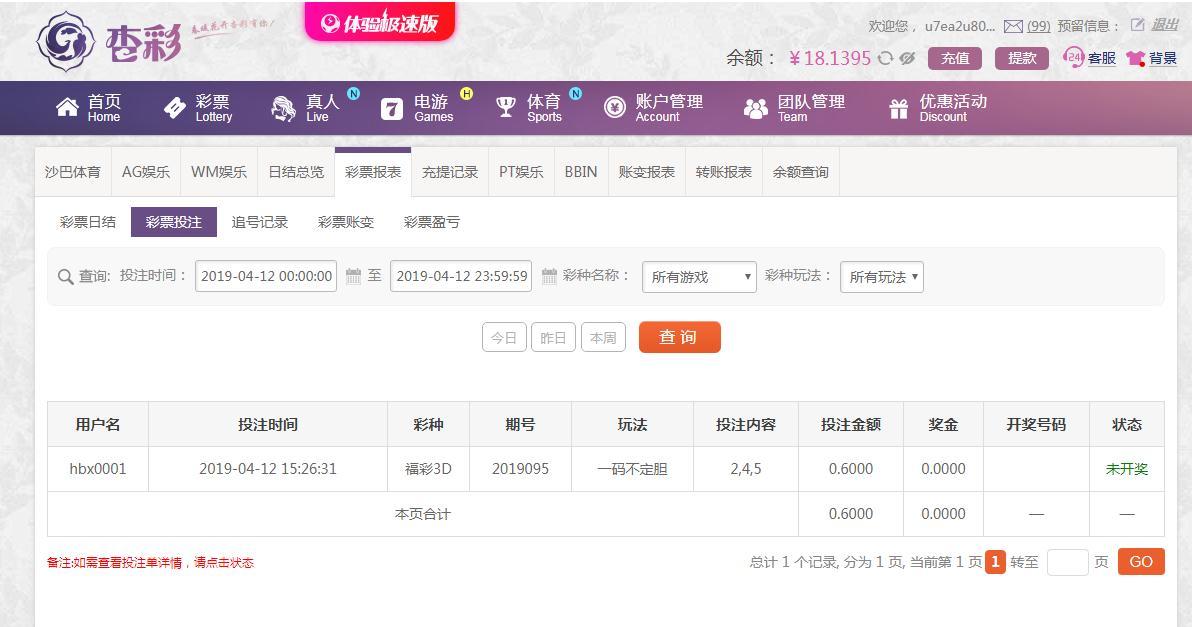Click the mail envelope icon
1192x627 pixels.
[1013, 26]
